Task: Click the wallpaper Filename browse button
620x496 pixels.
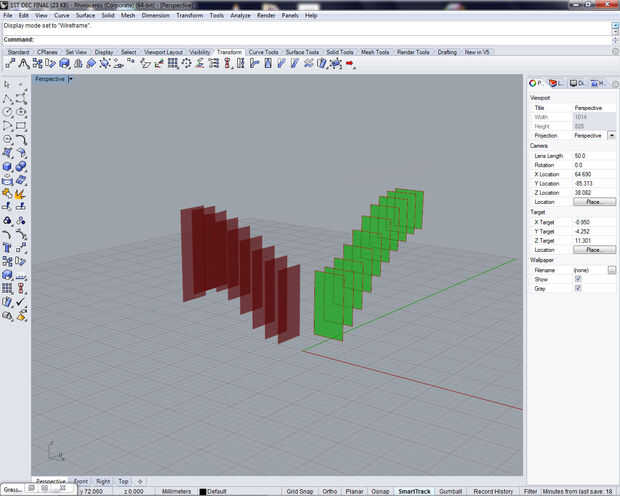Action: (612, 270)
